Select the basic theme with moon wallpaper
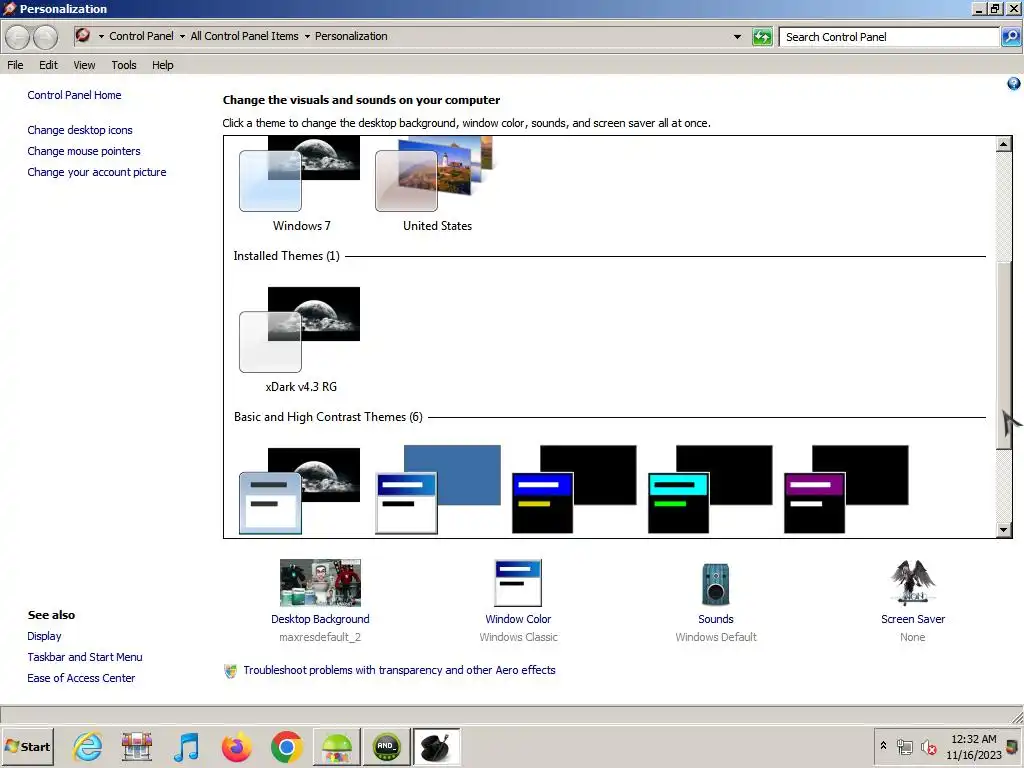Screen dimensions: 1024x768 pos(300,490)
